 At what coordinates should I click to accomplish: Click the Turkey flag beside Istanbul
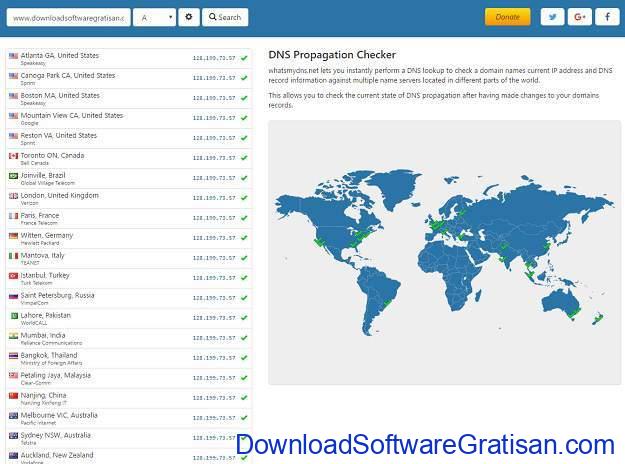click(x=14, y=276)
